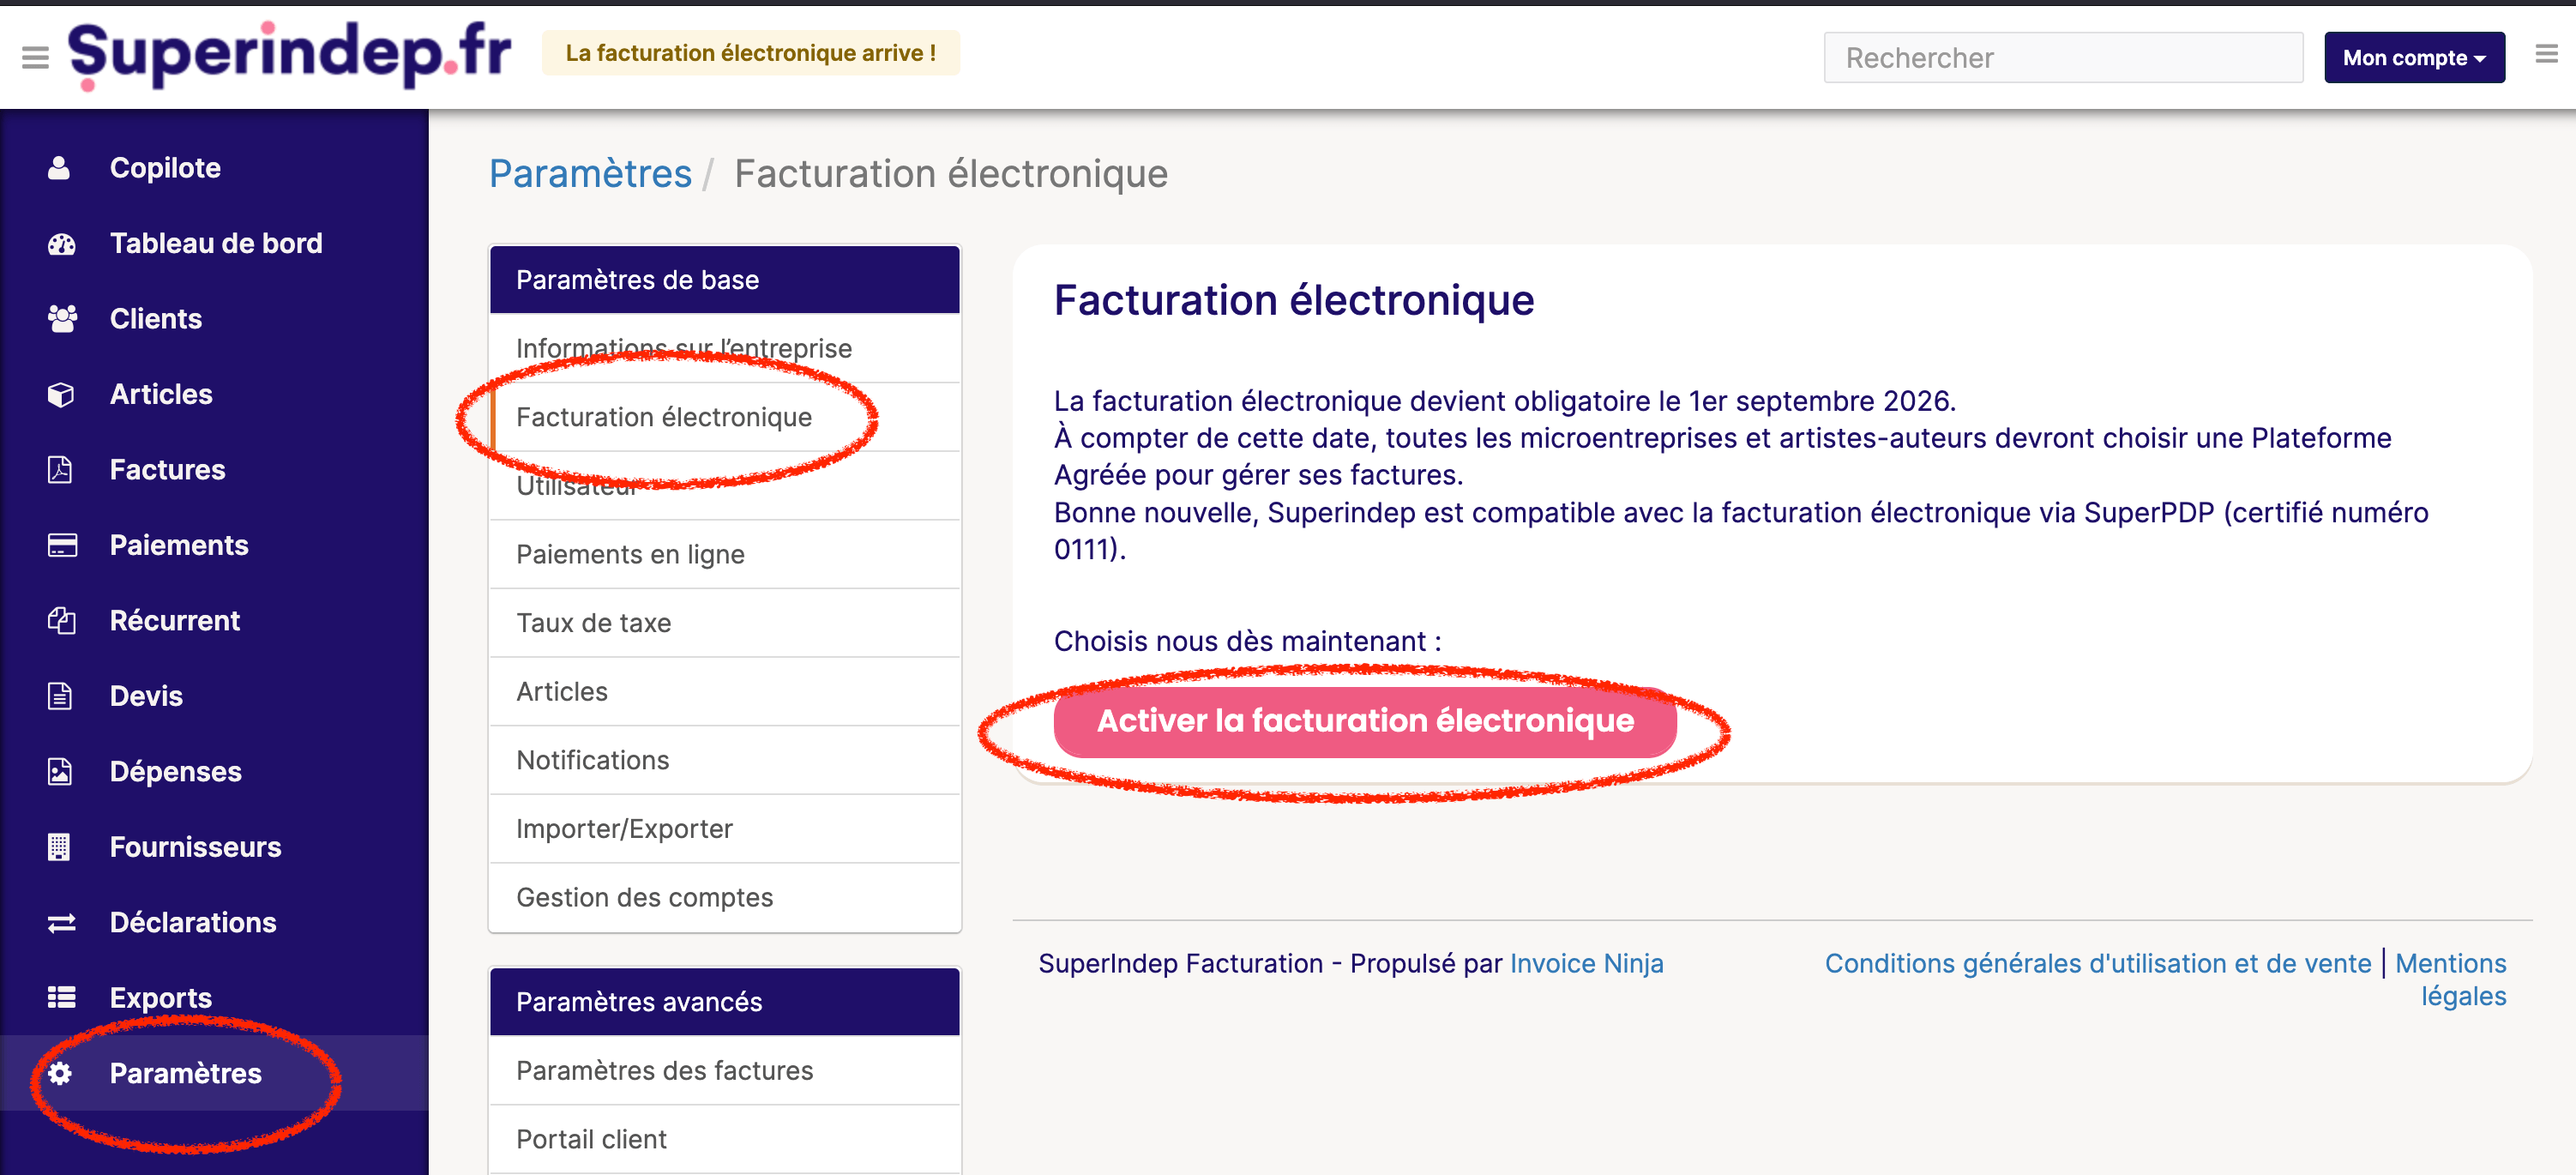Image resolution: width=2576 pixels, height=1175 pixels.
Task: Click the Tableau de bord dashboard icon
Action: 61,243
